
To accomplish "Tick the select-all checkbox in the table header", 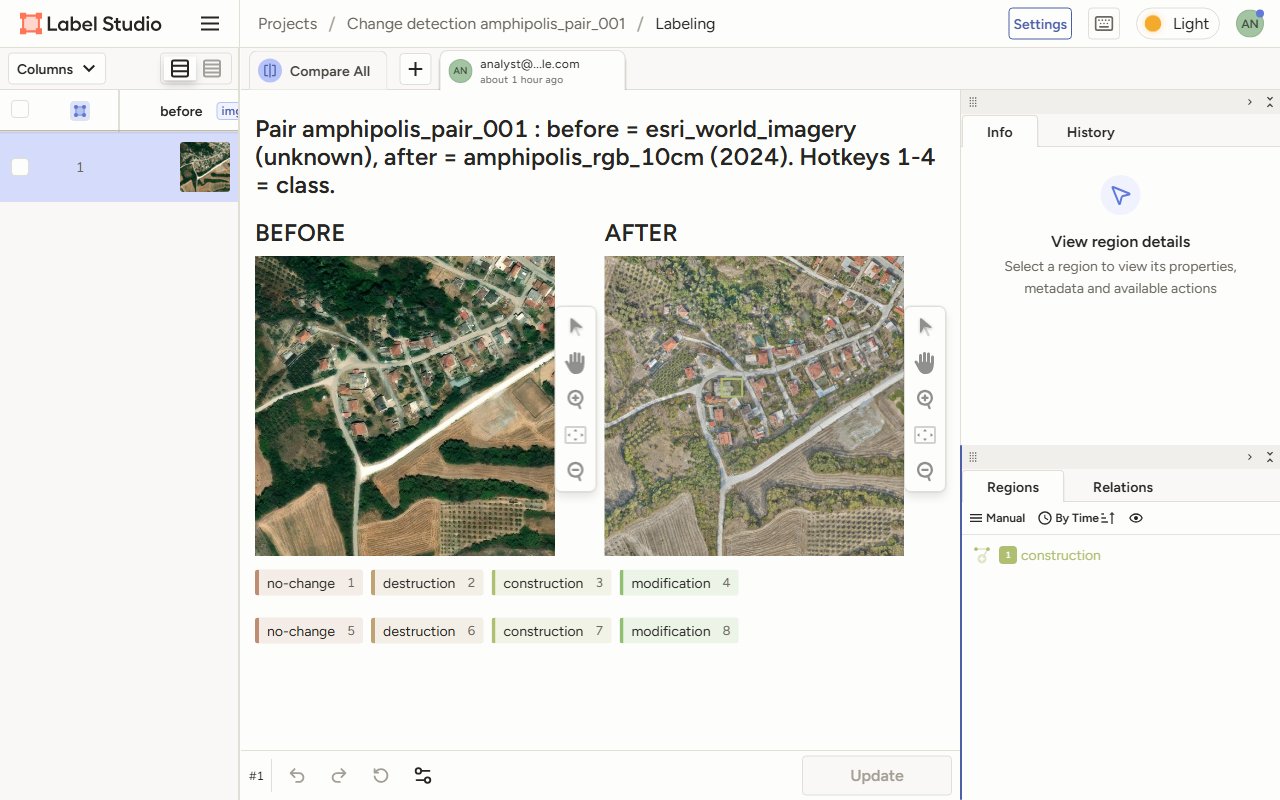I will click(20, 110).
